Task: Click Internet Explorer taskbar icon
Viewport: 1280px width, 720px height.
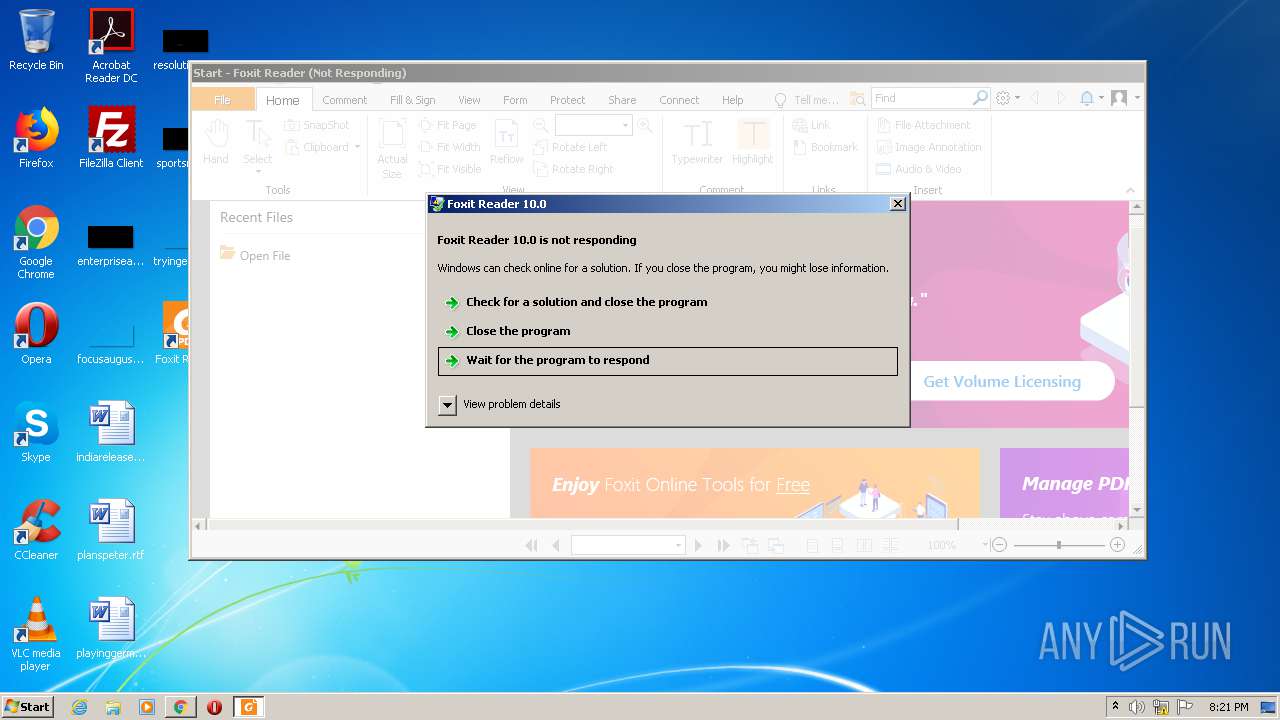Action: click(79, 707)
